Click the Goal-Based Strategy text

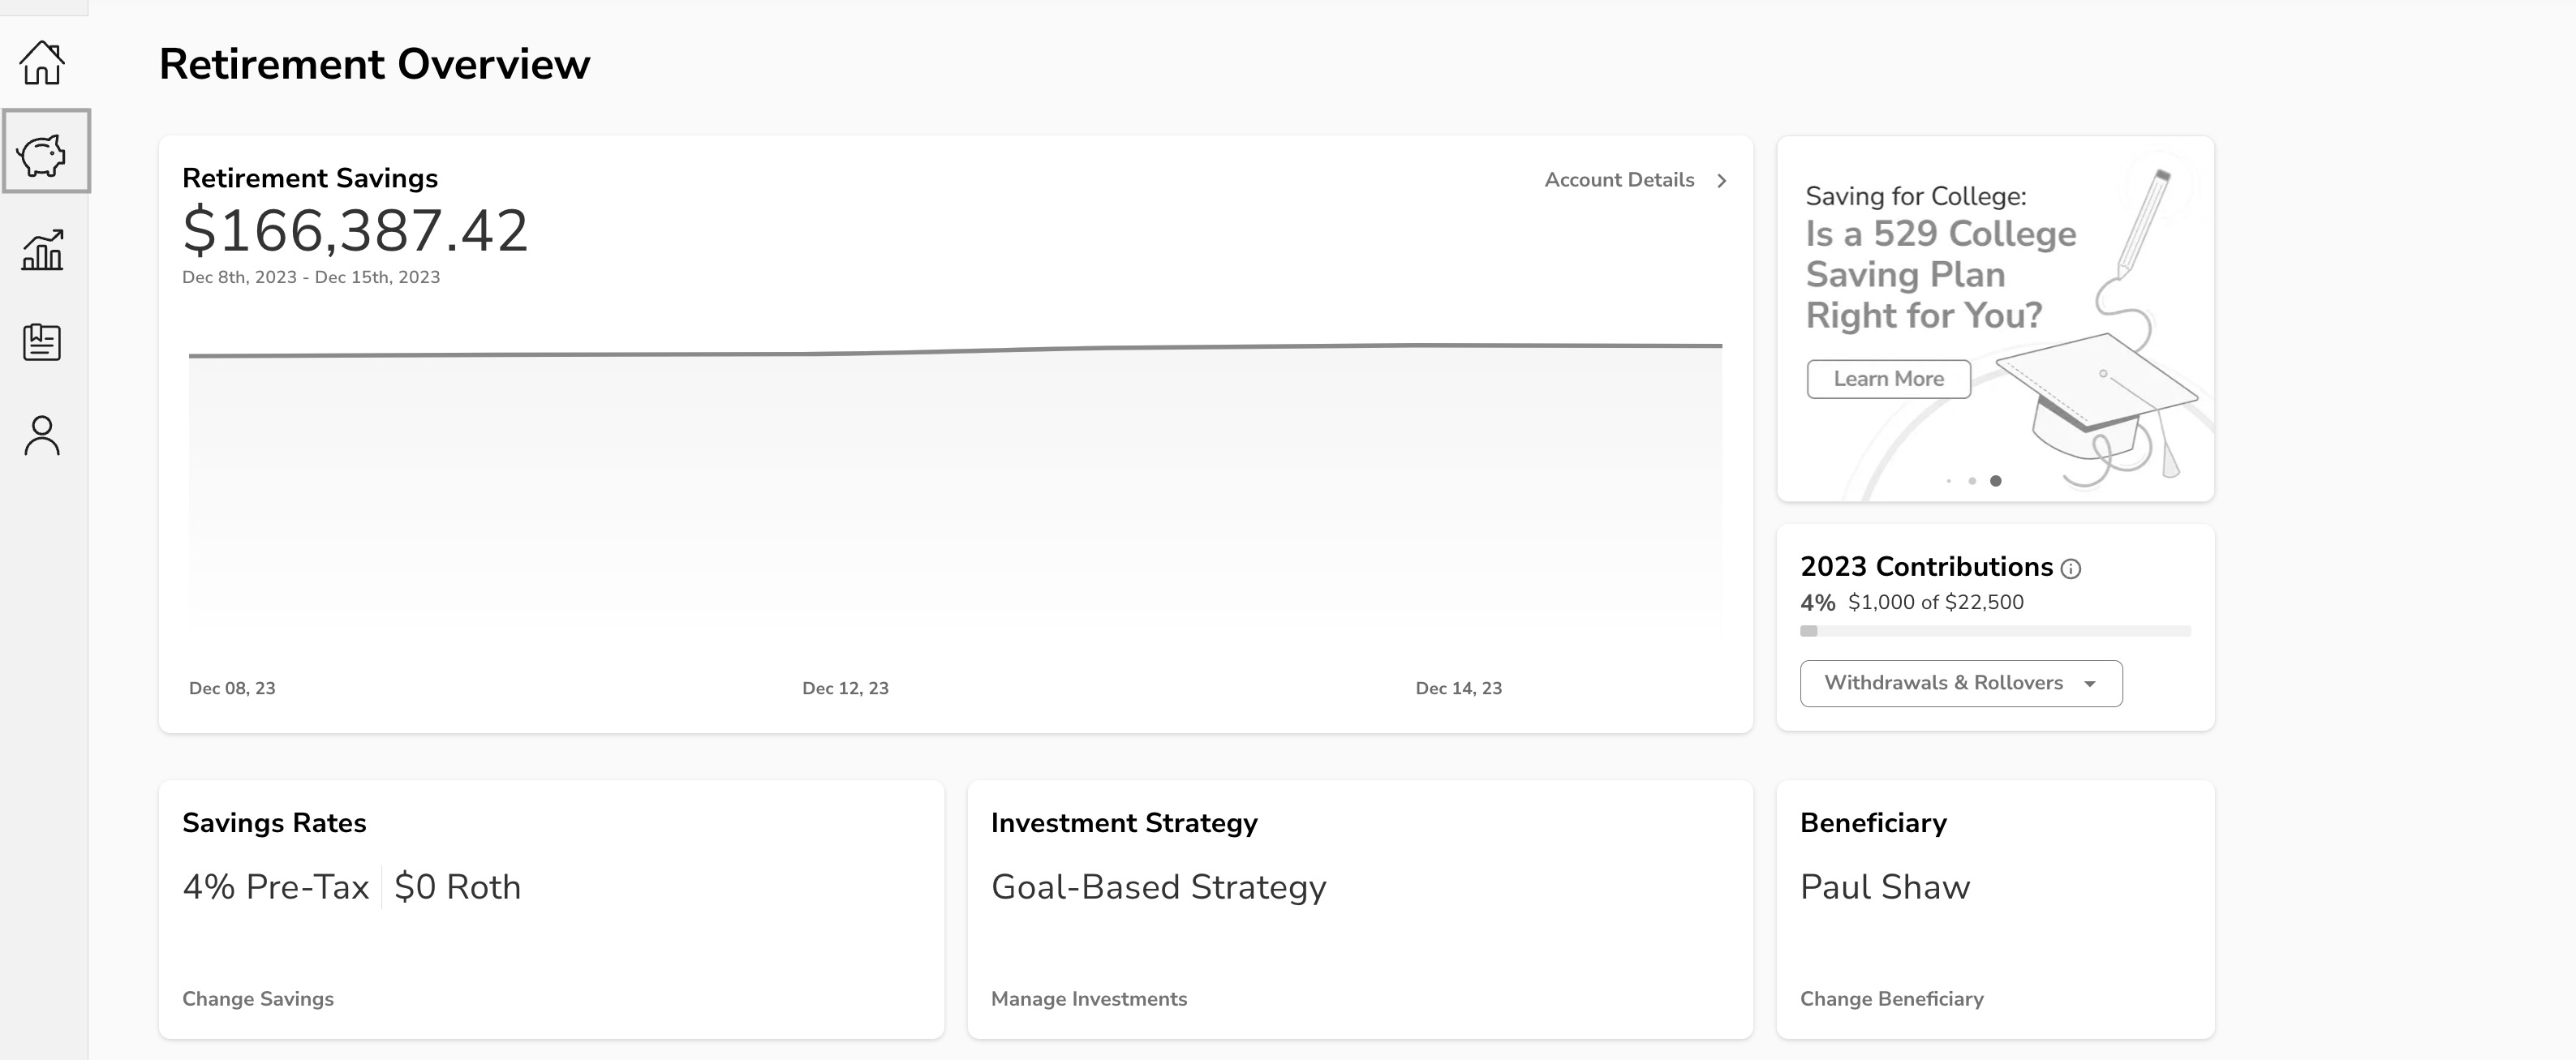pos(1158,888)
